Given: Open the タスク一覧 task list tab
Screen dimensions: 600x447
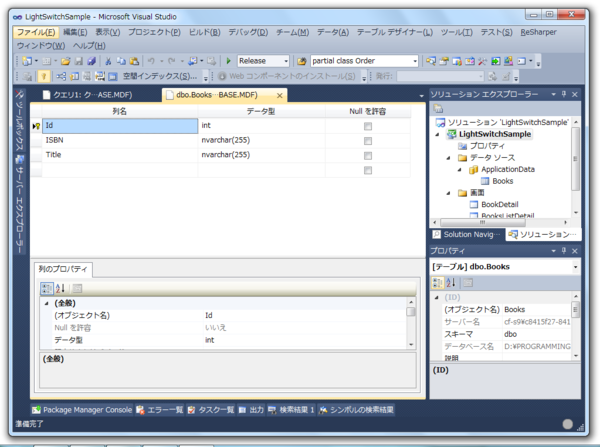Looking at the screenshot, I should (x=211, y=410).
